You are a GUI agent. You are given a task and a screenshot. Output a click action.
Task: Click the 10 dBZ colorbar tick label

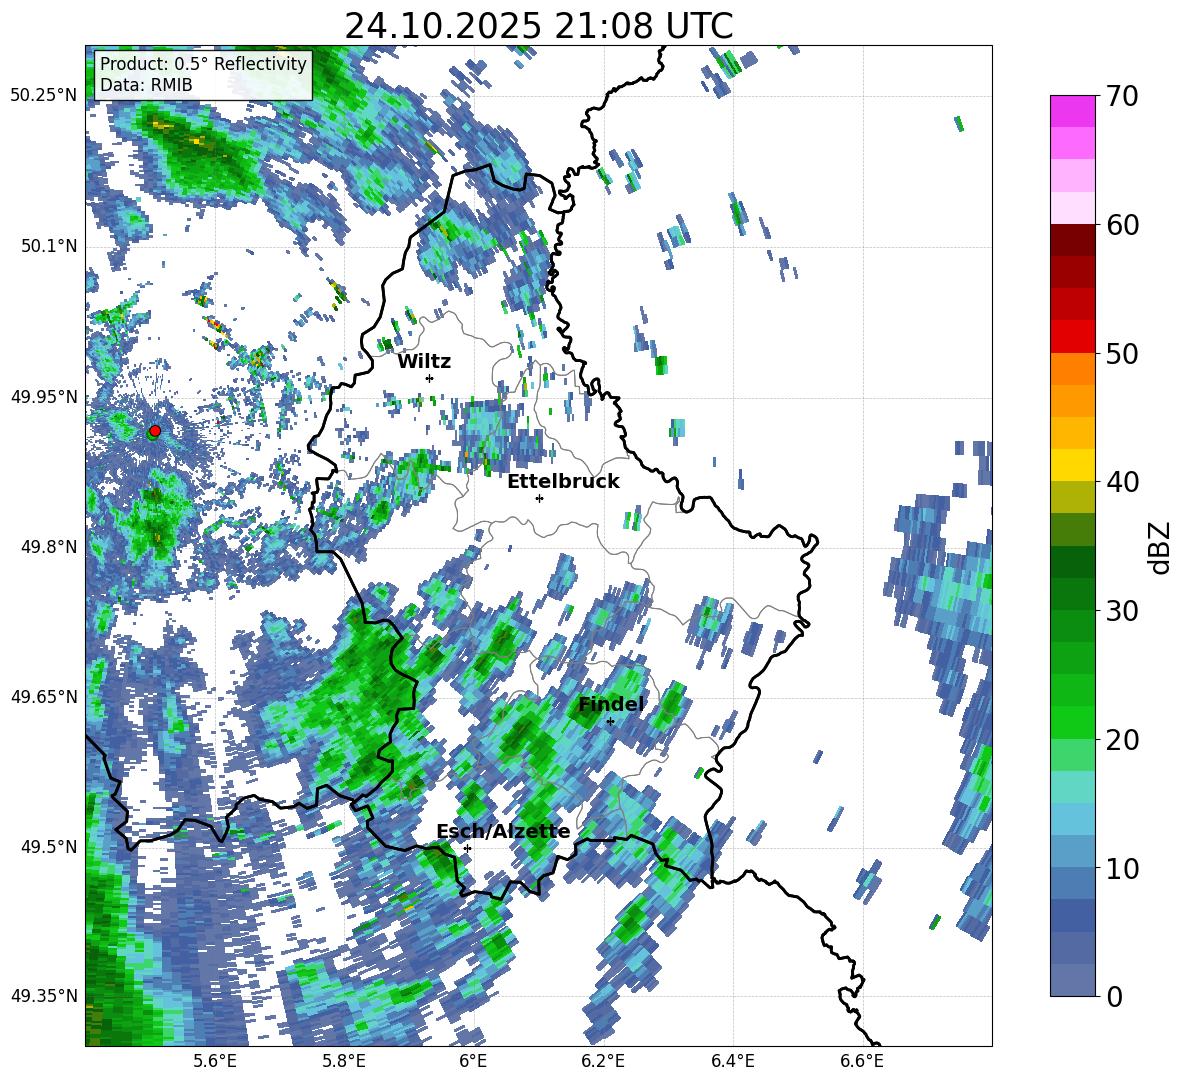[x=1123, y=868]
